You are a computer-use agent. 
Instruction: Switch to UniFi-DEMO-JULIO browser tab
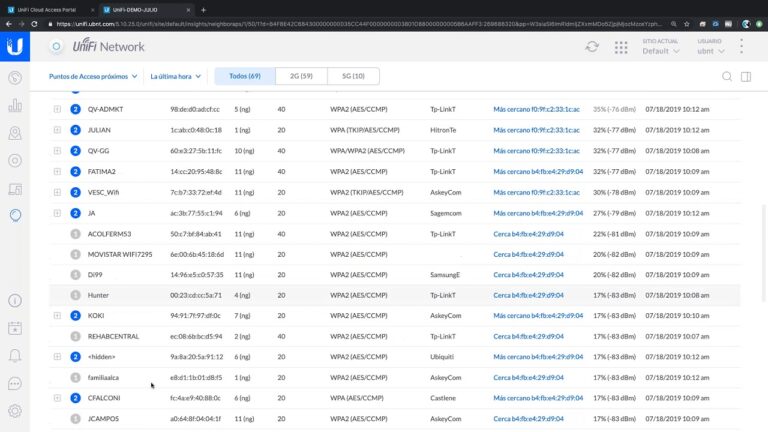[x=146, y=10]
